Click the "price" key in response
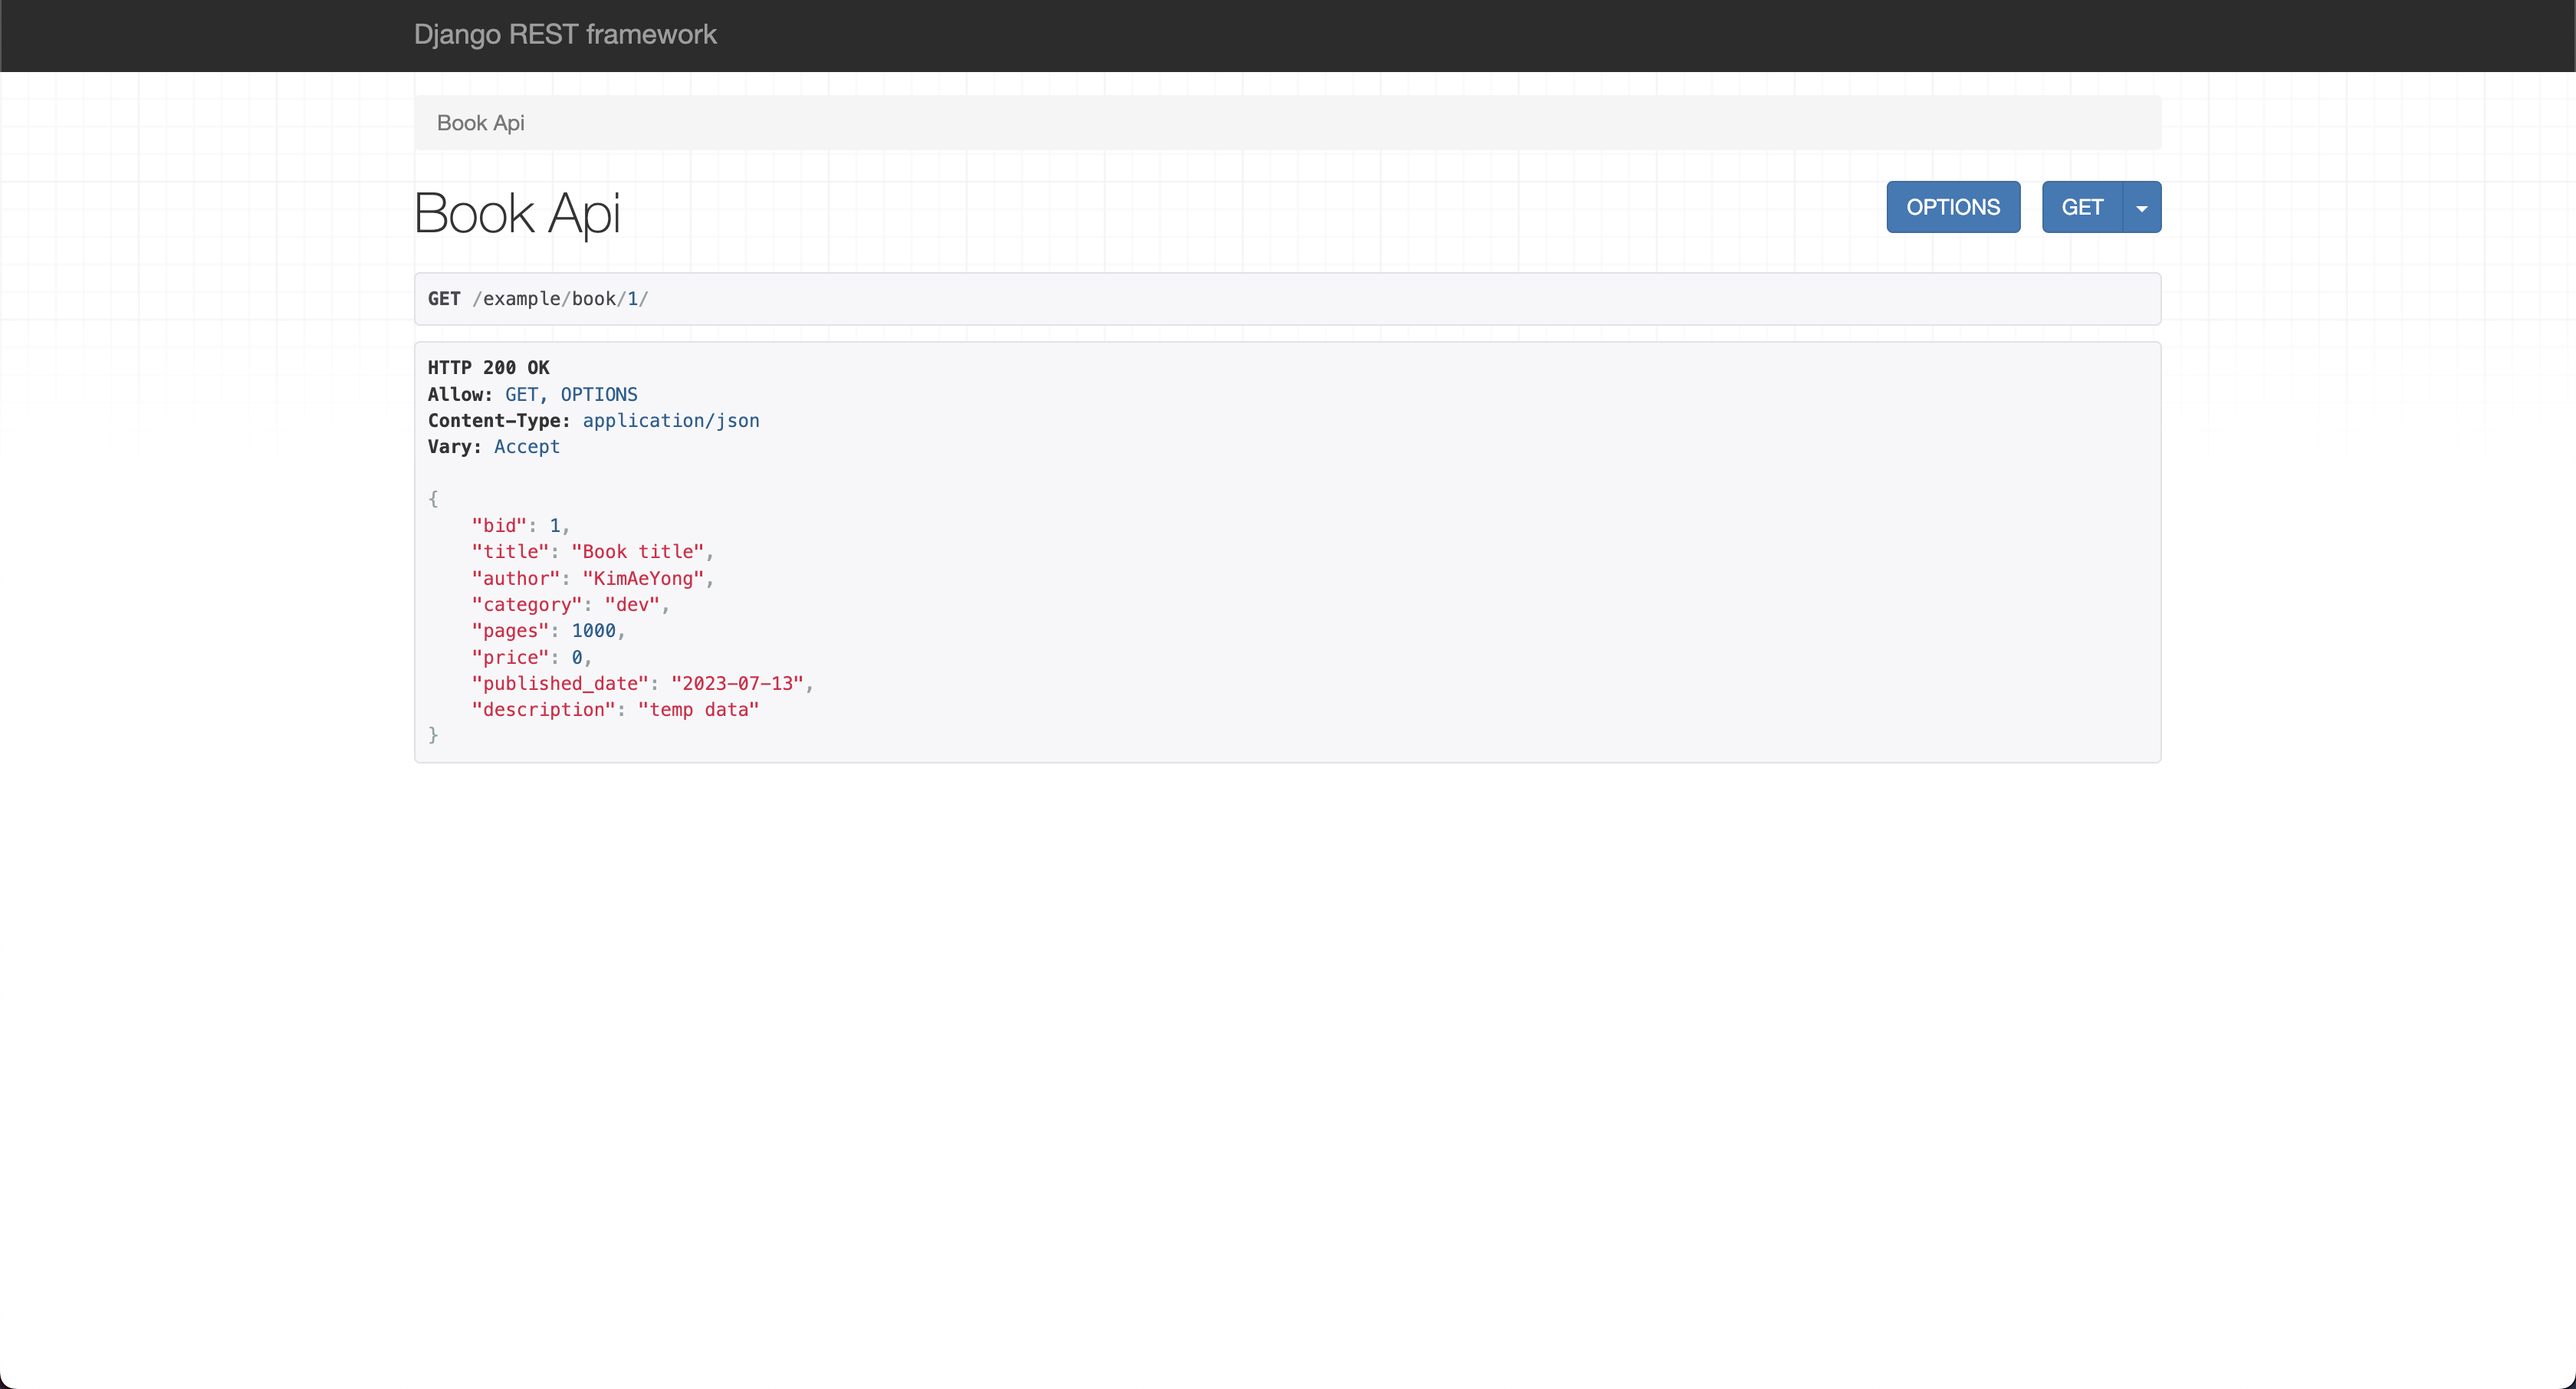Image resolution: width=2576 pixels, height=1389 pixels. click(x=510, y=658)
